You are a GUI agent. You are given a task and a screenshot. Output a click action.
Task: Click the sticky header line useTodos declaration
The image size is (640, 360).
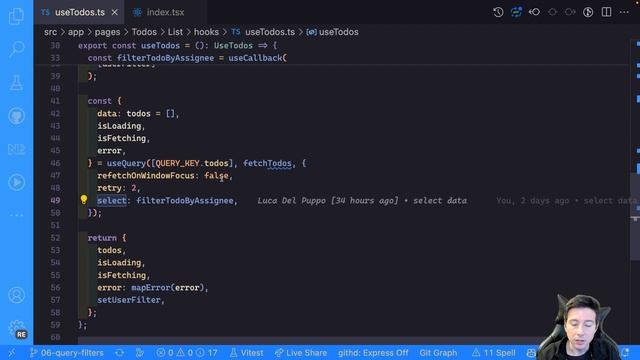point(178,45)
